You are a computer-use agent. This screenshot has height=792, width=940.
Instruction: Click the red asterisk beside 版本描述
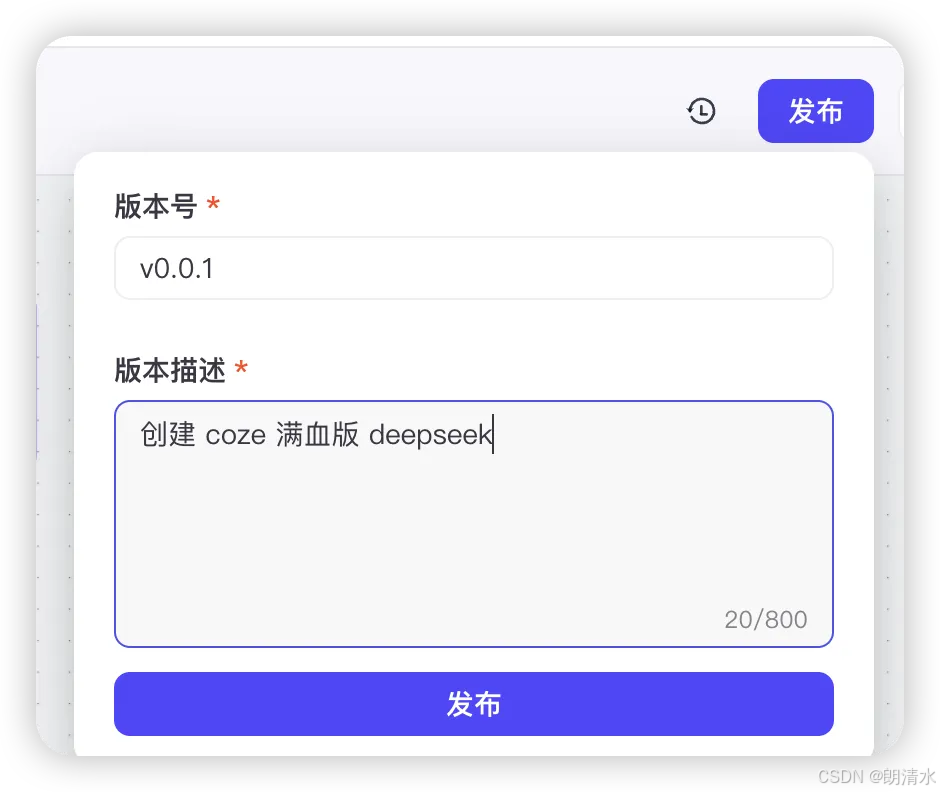coord(241,367)
